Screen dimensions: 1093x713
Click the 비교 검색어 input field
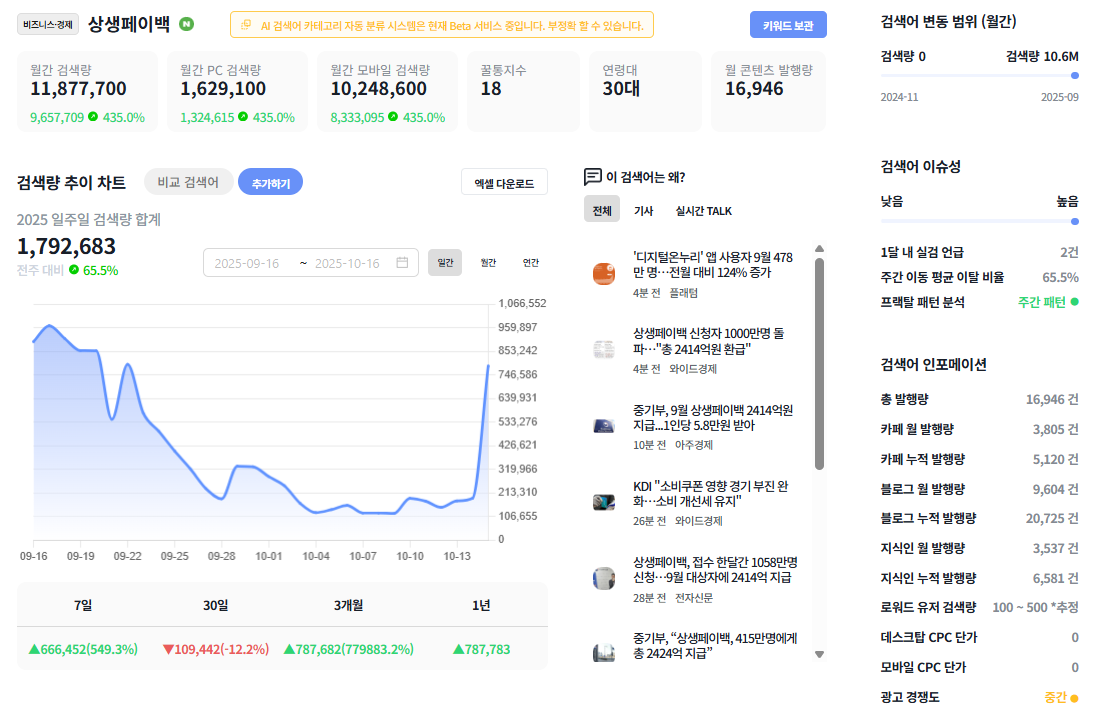188,183
